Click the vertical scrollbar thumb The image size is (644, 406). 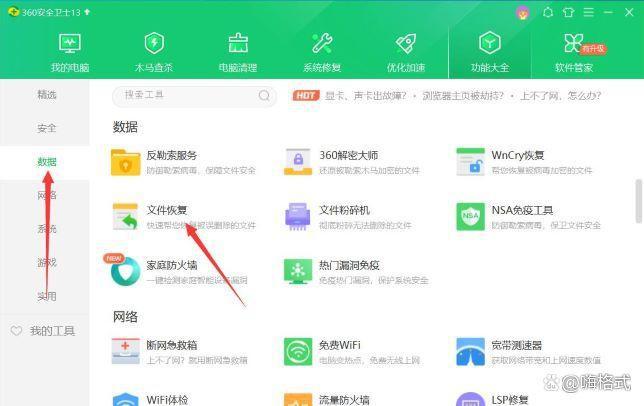[x=638, y=201]
